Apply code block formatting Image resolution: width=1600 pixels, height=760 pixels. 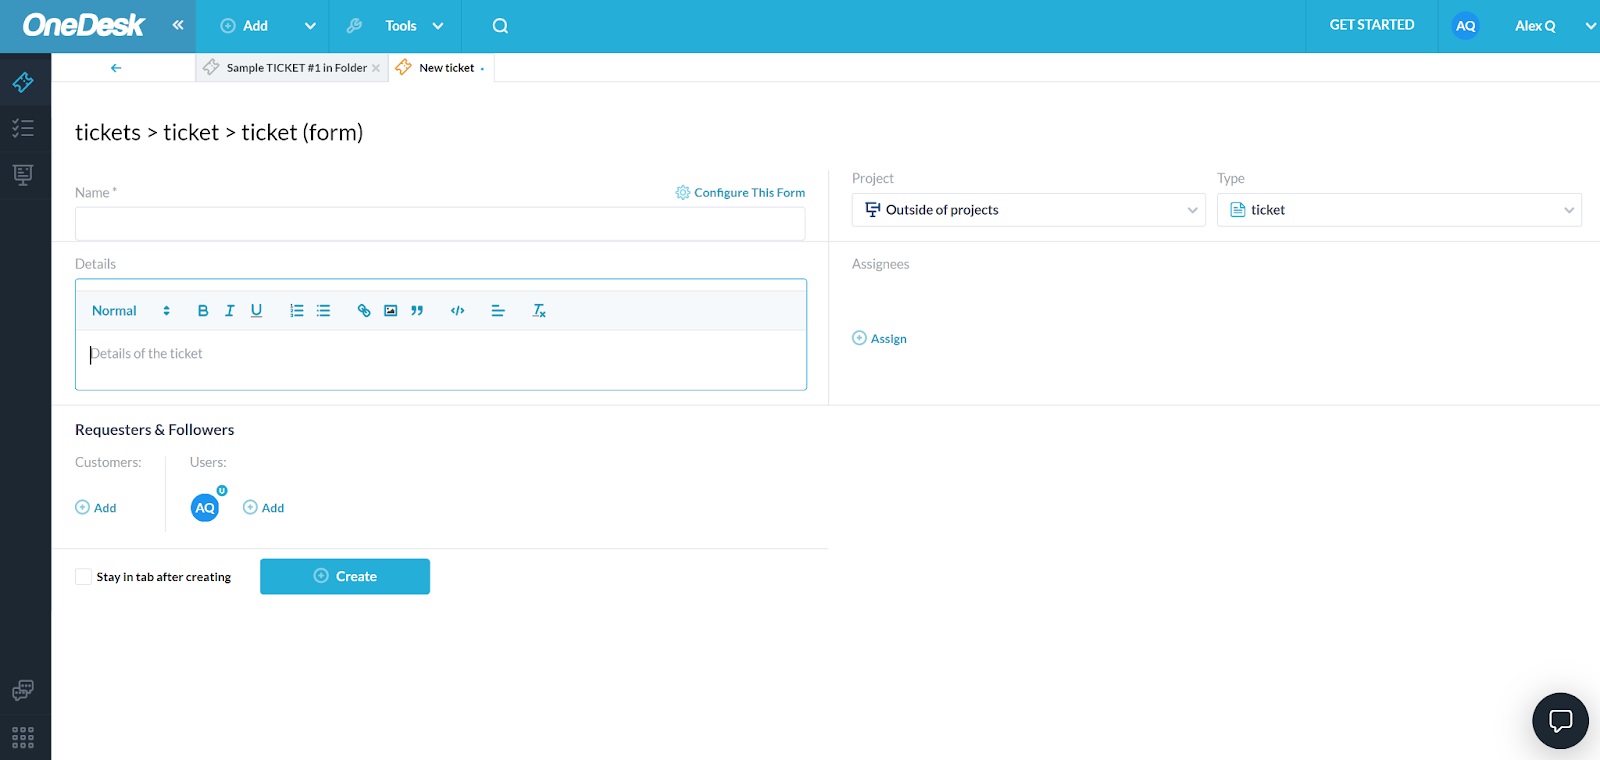point(458,311)
